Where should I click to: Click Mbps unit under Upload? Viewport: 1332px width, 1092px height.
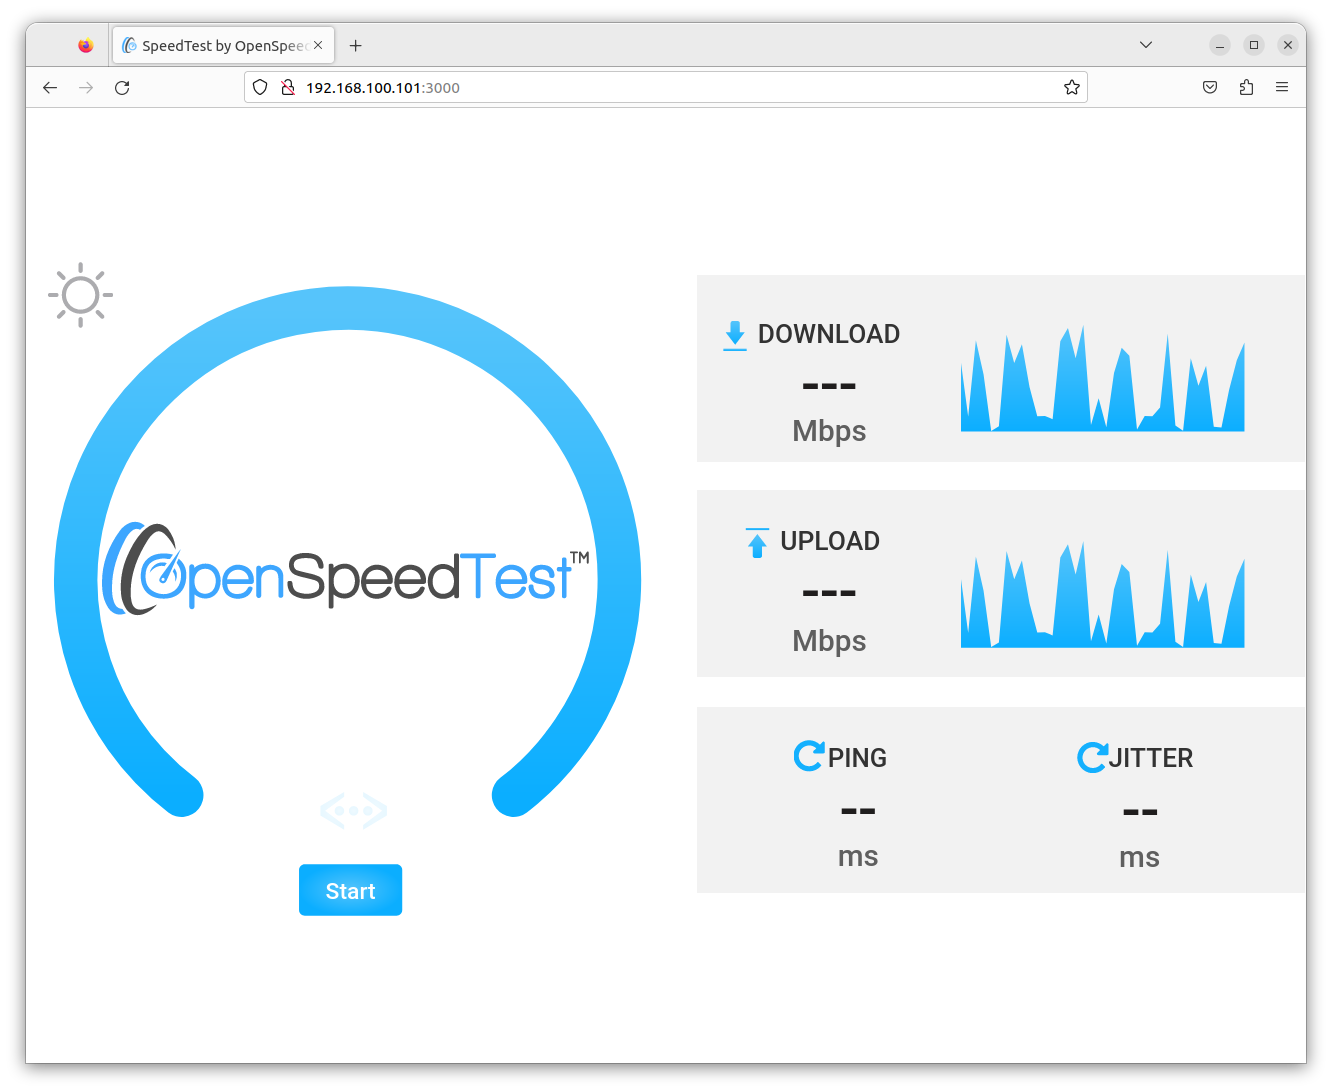(829, 641)
